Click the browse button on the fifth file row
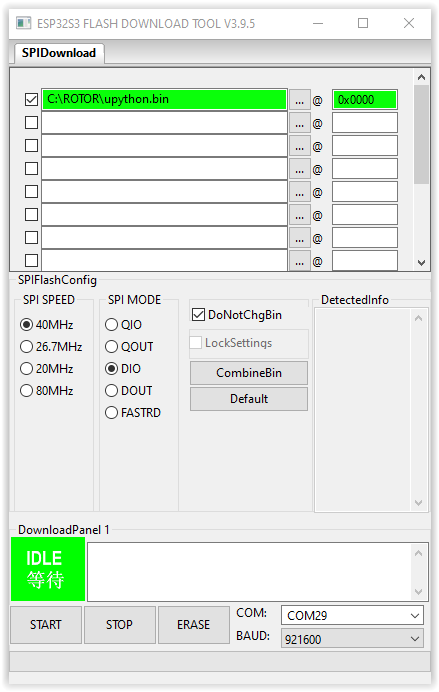439x692 pixels. (300, 193)
